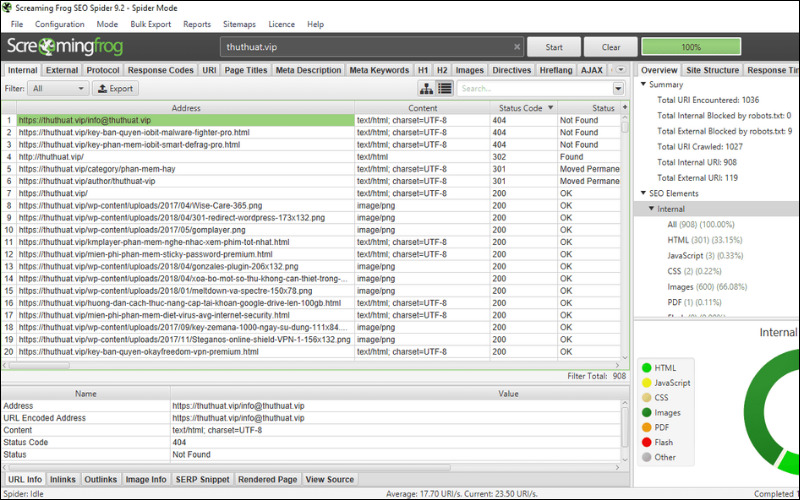Open the SERP Snippet bottom tab

point(203,480)
